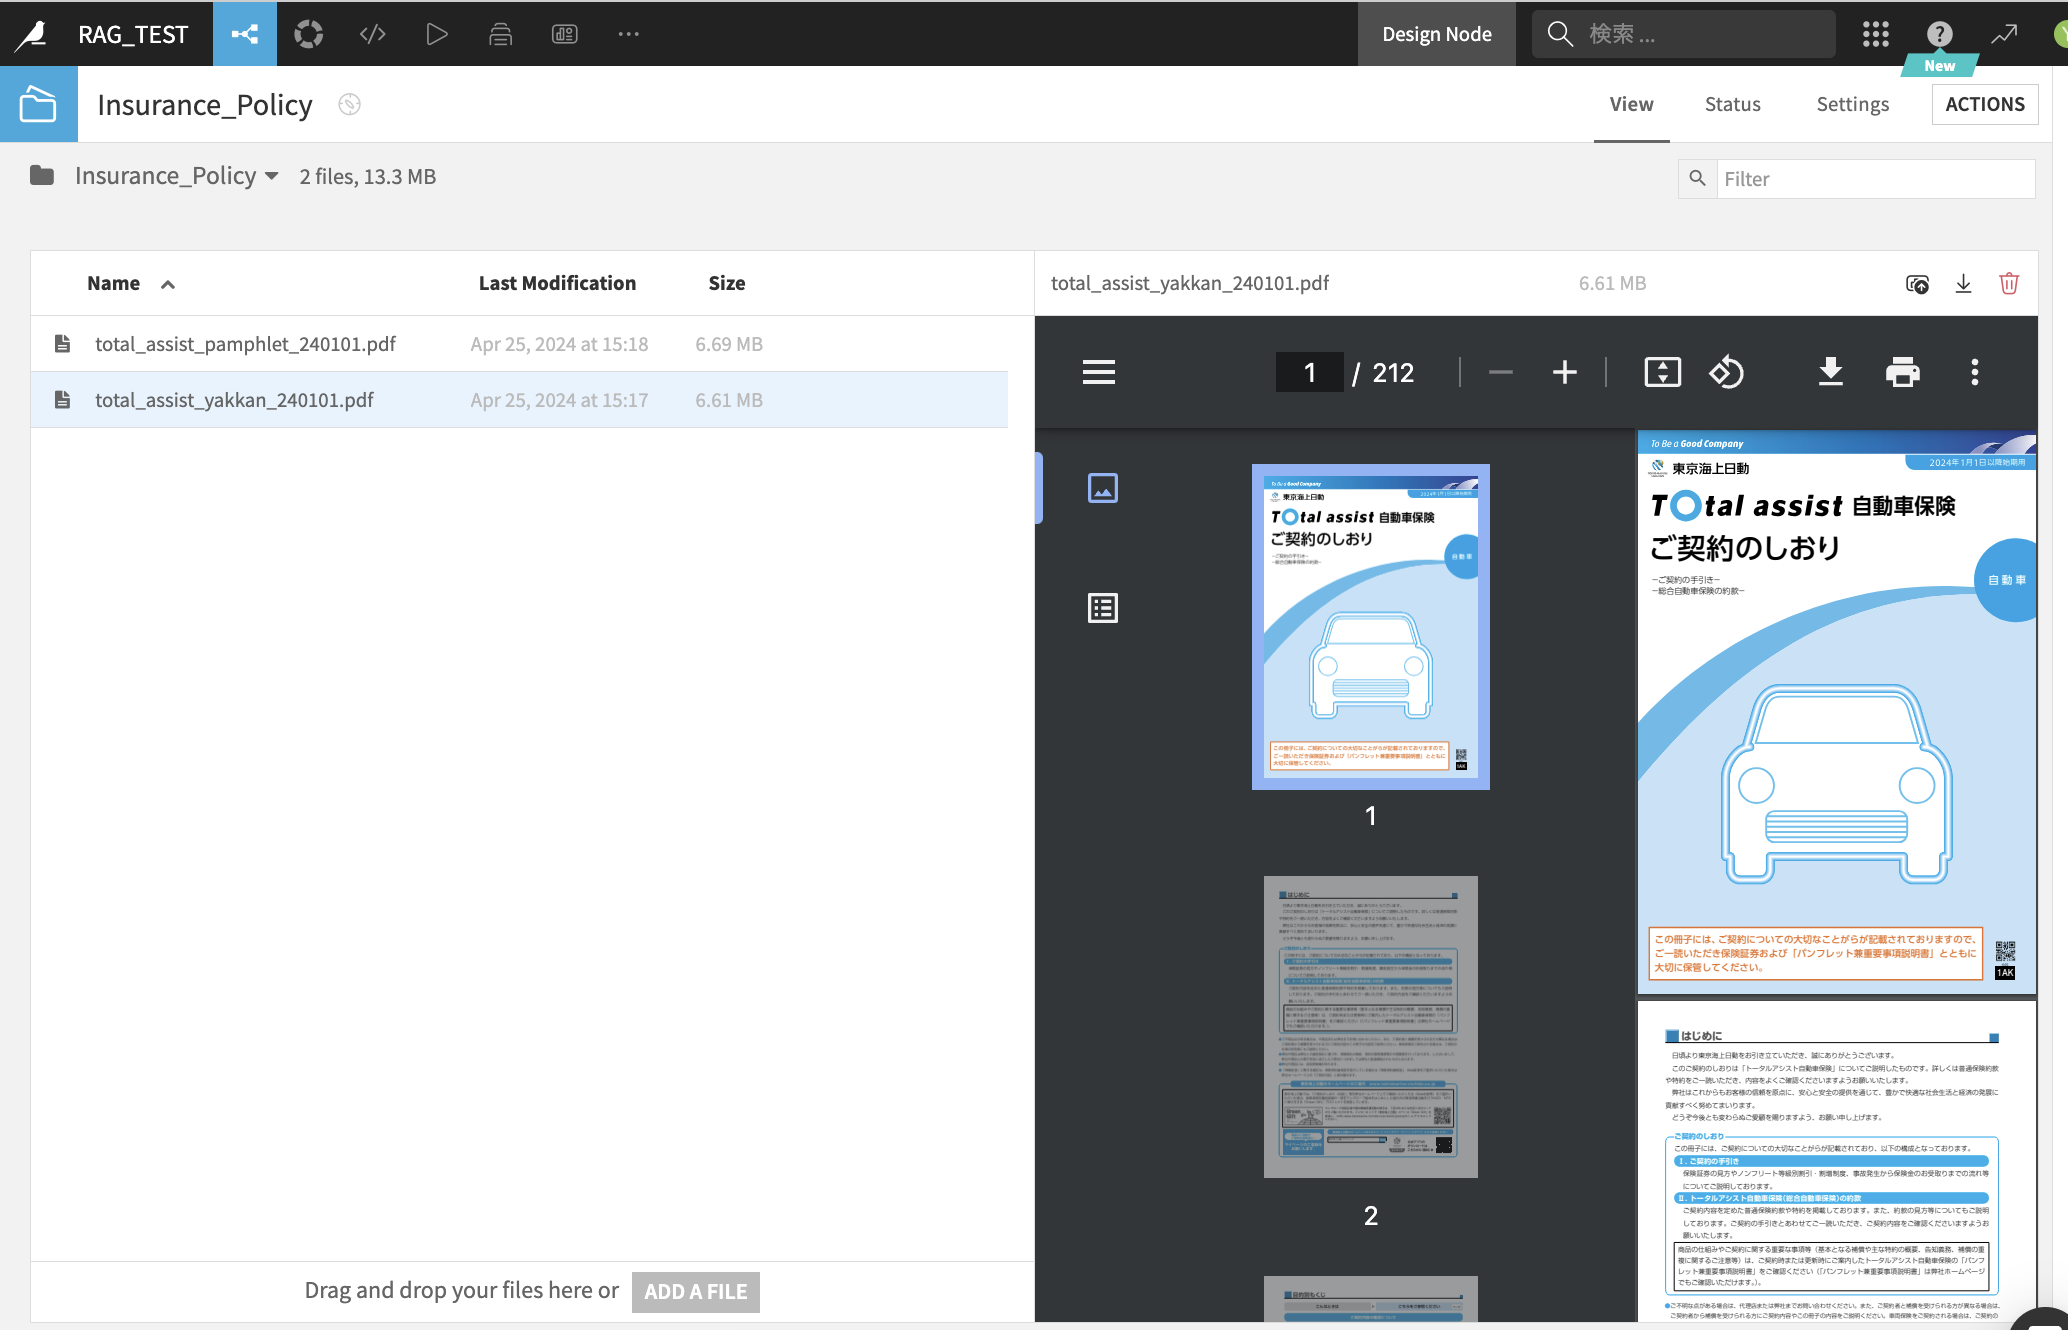Switch sidebar to document outline view
This screenshot has width=2068, height=1330.
tap(1102, 608)
